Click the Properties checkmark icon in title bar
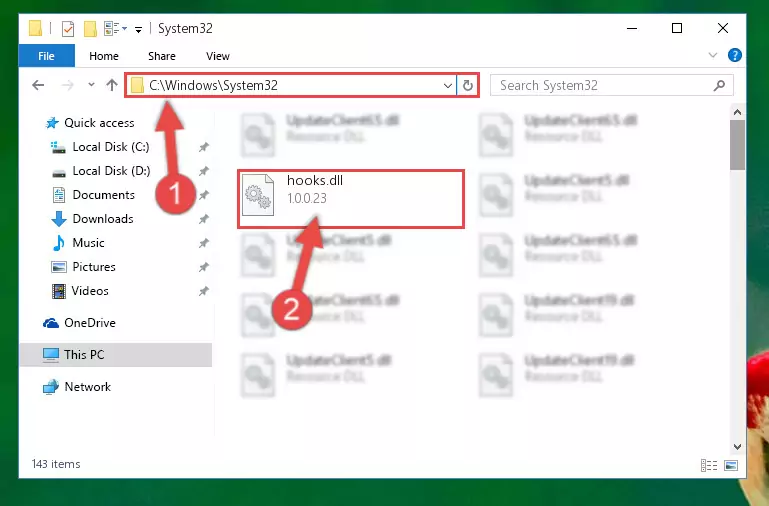The height and width of the screenshot is (506, 769). 68,29
